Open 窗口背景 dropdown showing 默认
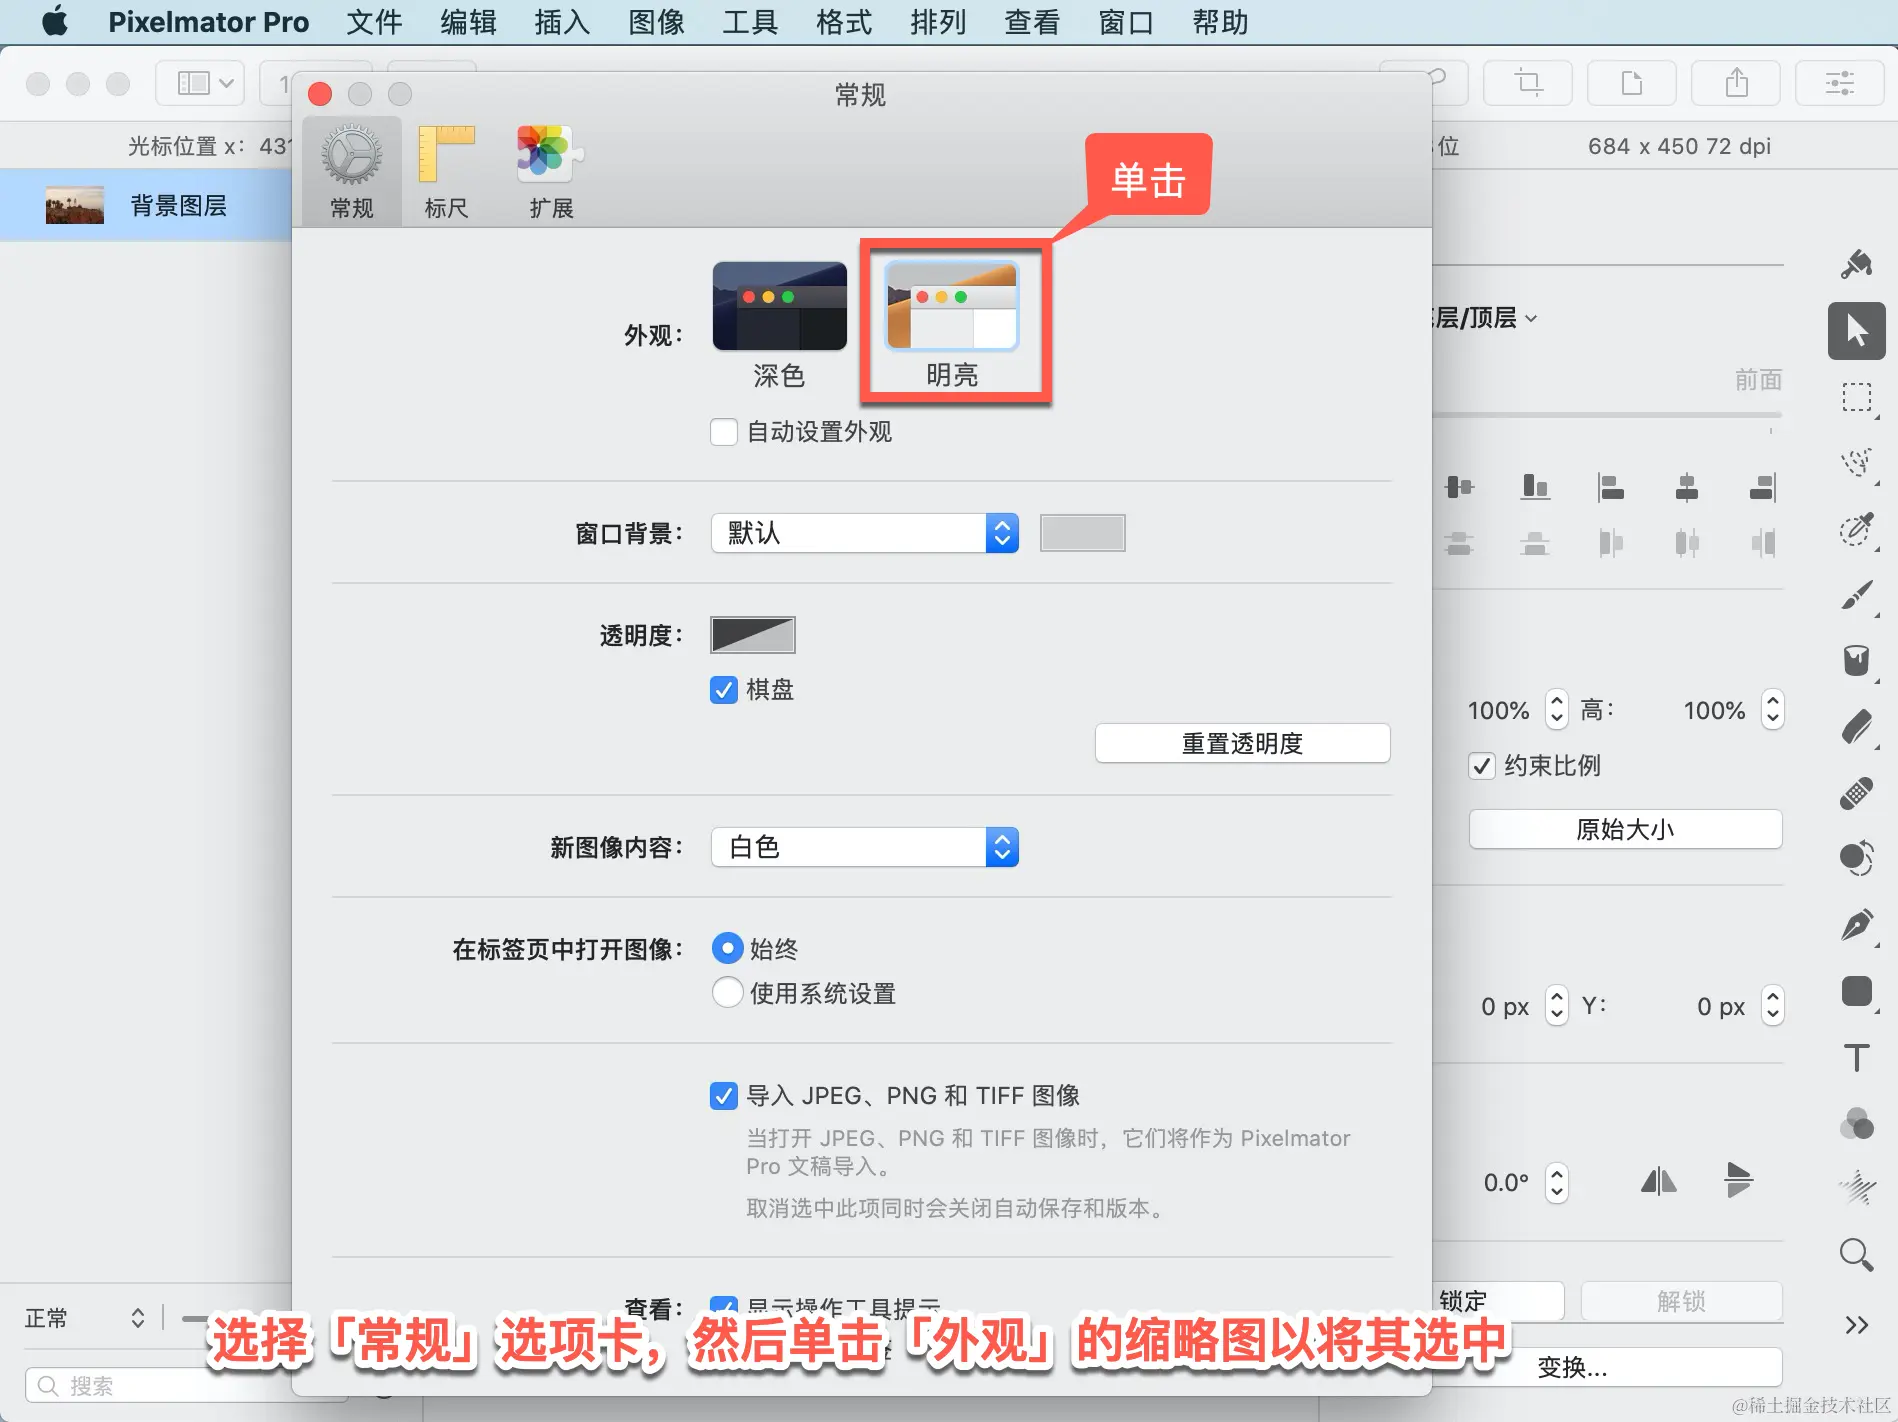The height and width of the screenshot is (1422, 1898). 865,533
